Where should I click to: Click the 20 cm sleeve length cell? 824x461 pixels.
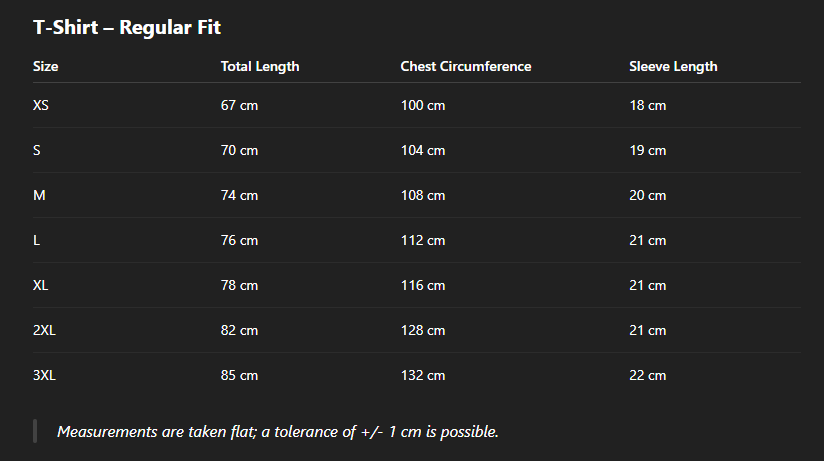tap(648, 195)
